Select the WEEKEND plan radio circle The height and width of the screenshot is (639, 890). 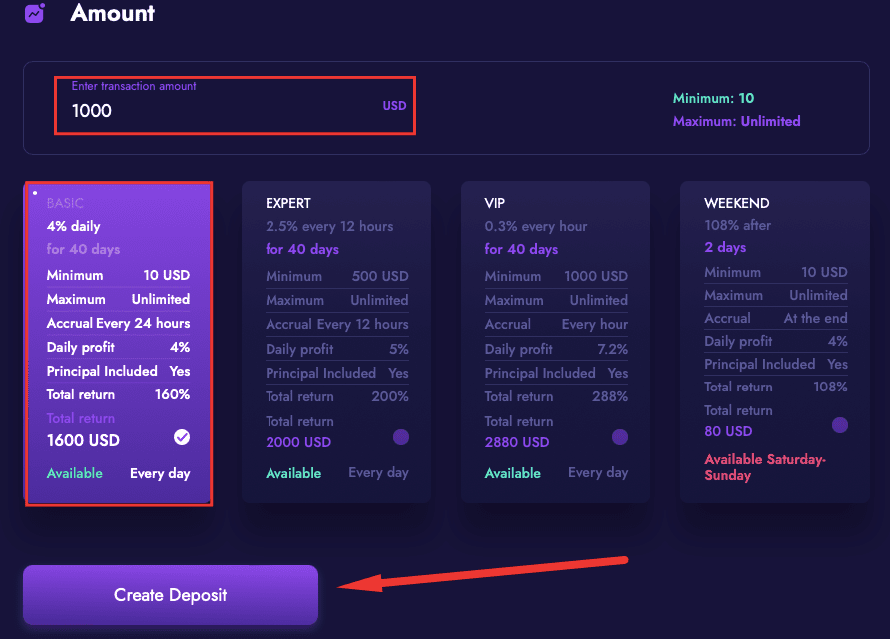point(839,425)
